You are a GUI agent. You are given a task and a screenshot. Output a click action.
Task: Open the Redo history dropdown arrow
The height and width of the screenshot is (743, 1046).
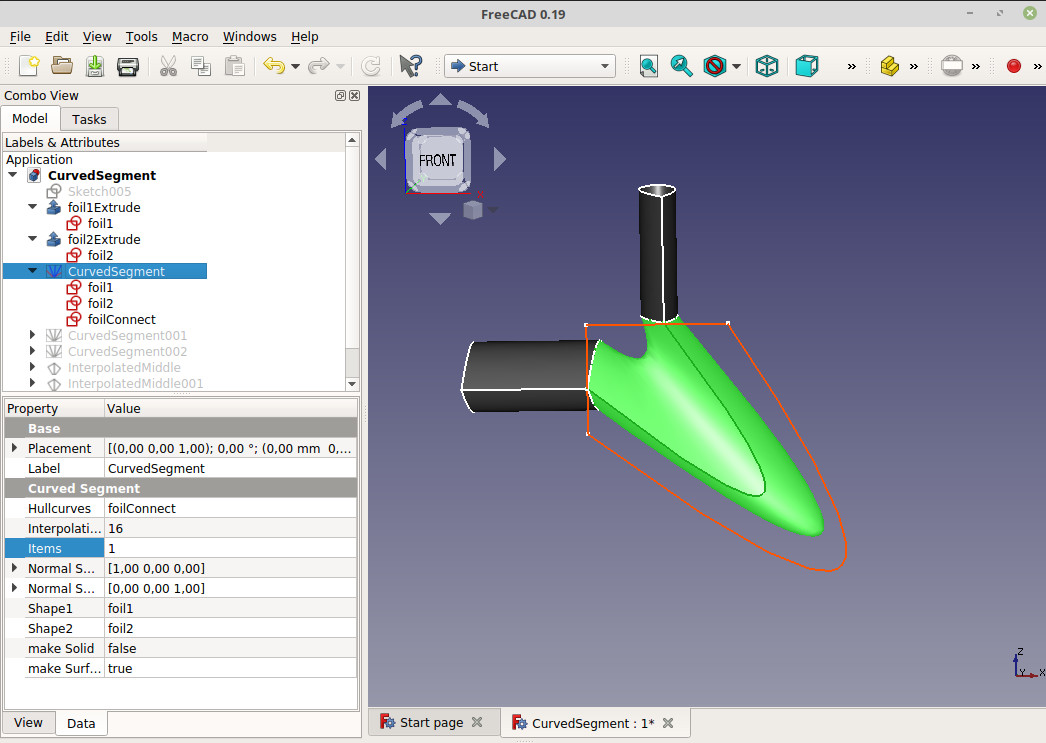tap(340, 67)
